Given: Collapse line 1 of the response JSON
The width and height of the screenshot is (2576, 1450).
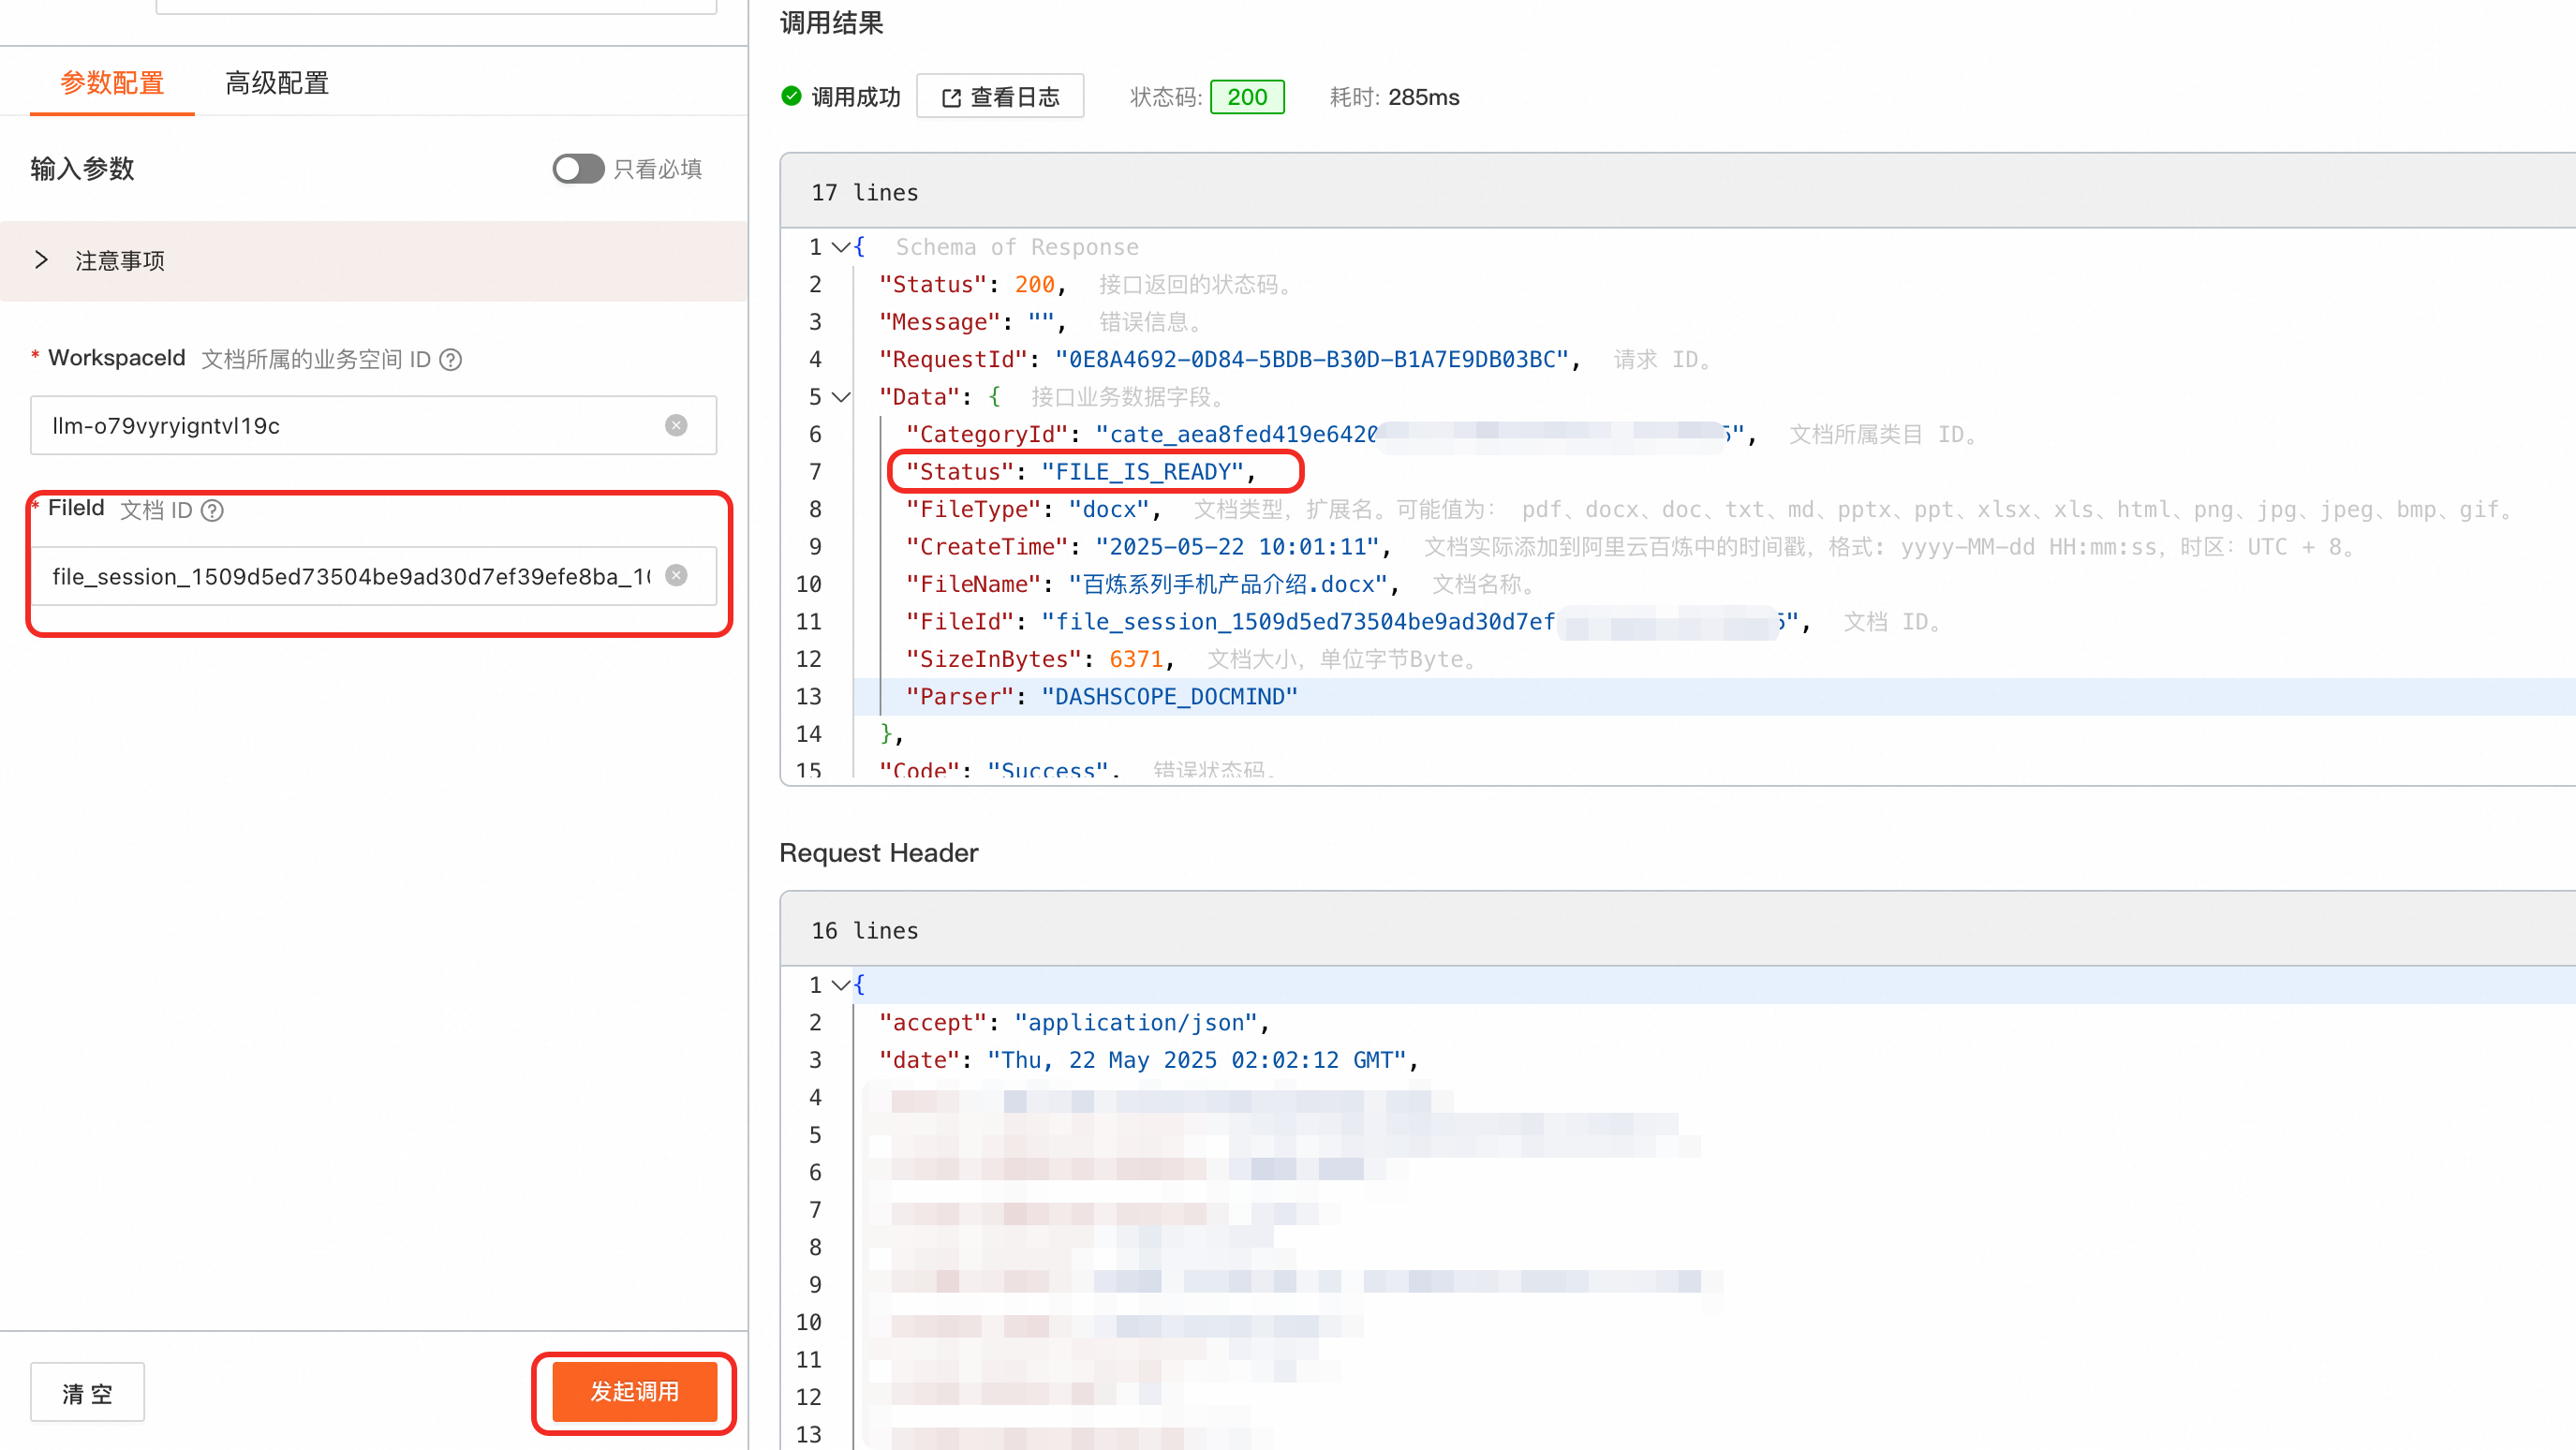Looking at the screenshot, I should (x=841, y=247).
